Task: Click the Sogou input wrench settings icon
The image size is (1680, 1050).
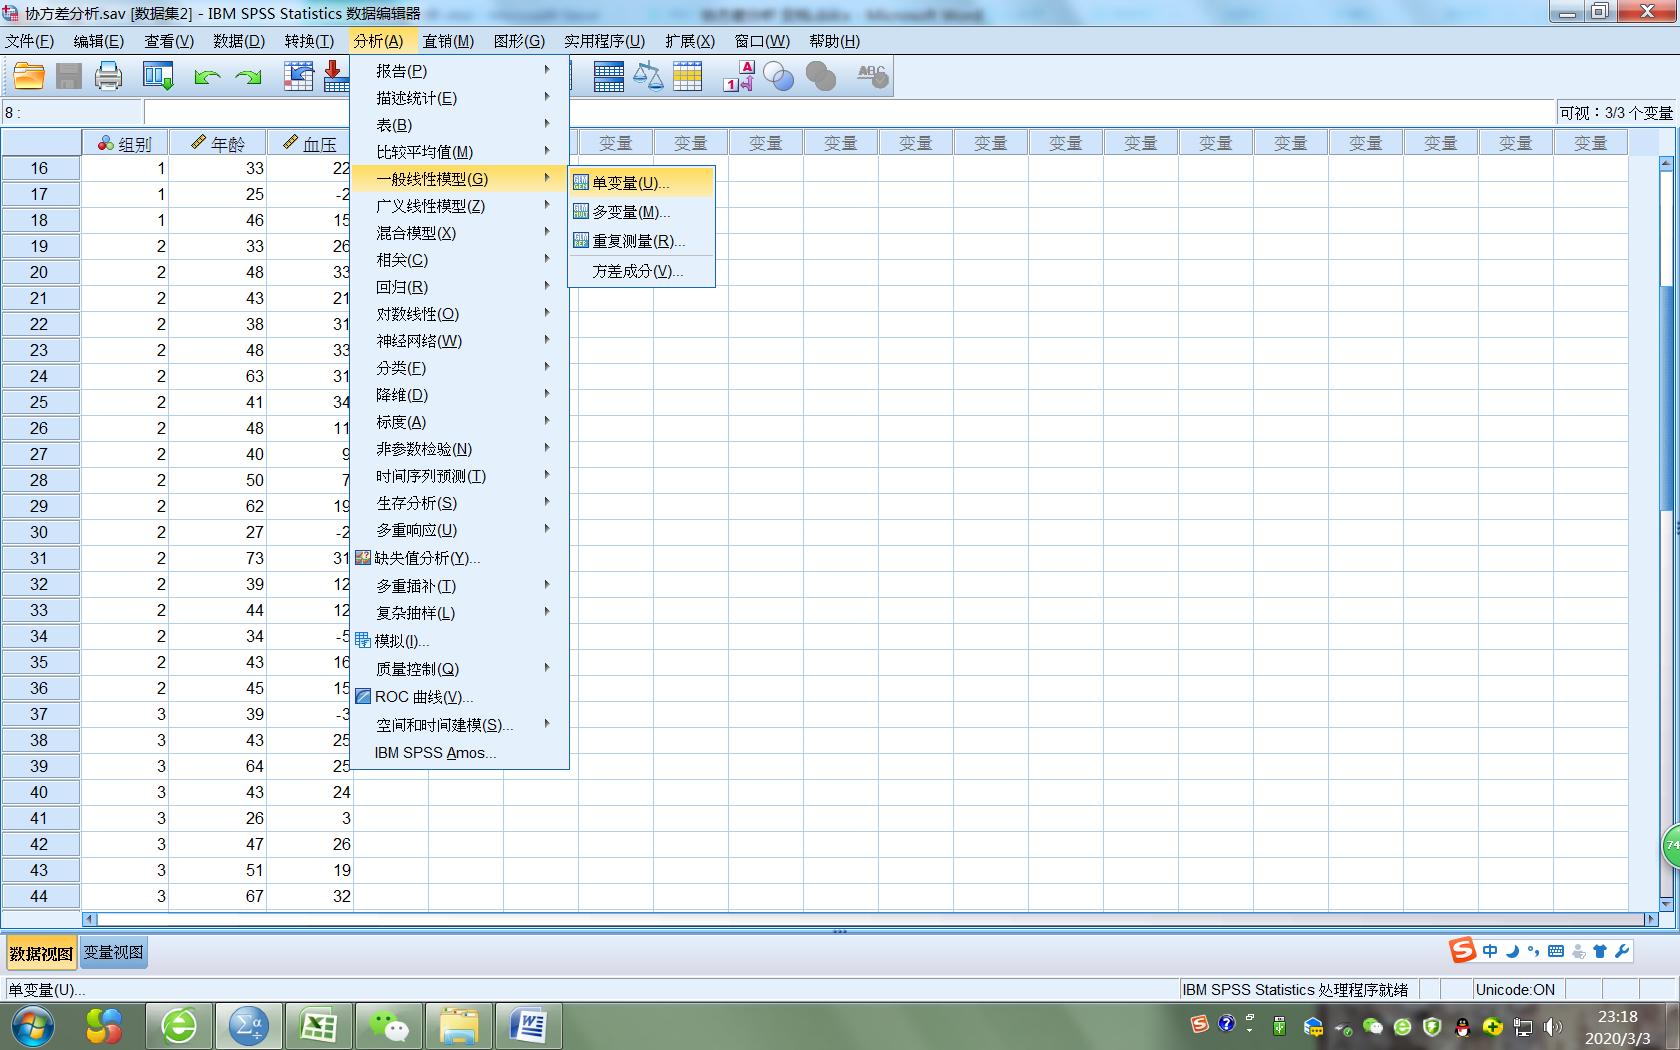Action: click(x=1622, y=951)
